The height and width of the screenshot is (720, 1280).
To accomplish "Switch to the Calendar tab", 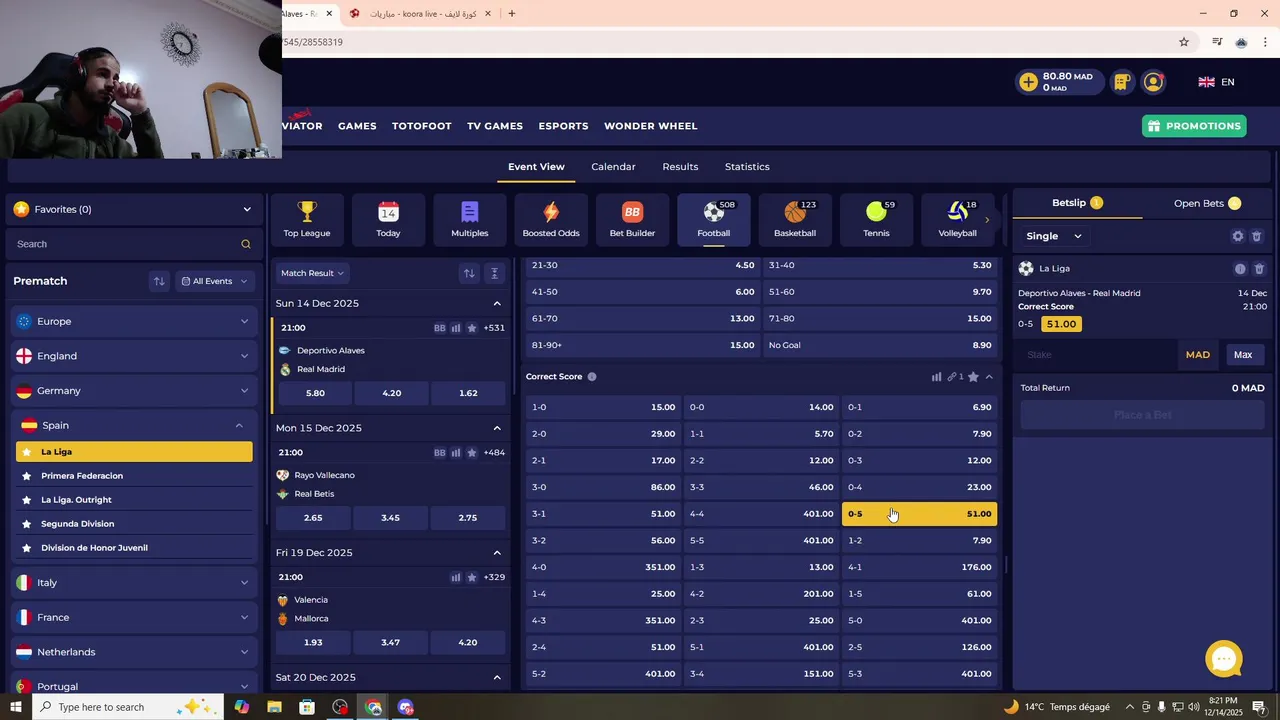I will (x=613, y=167).
